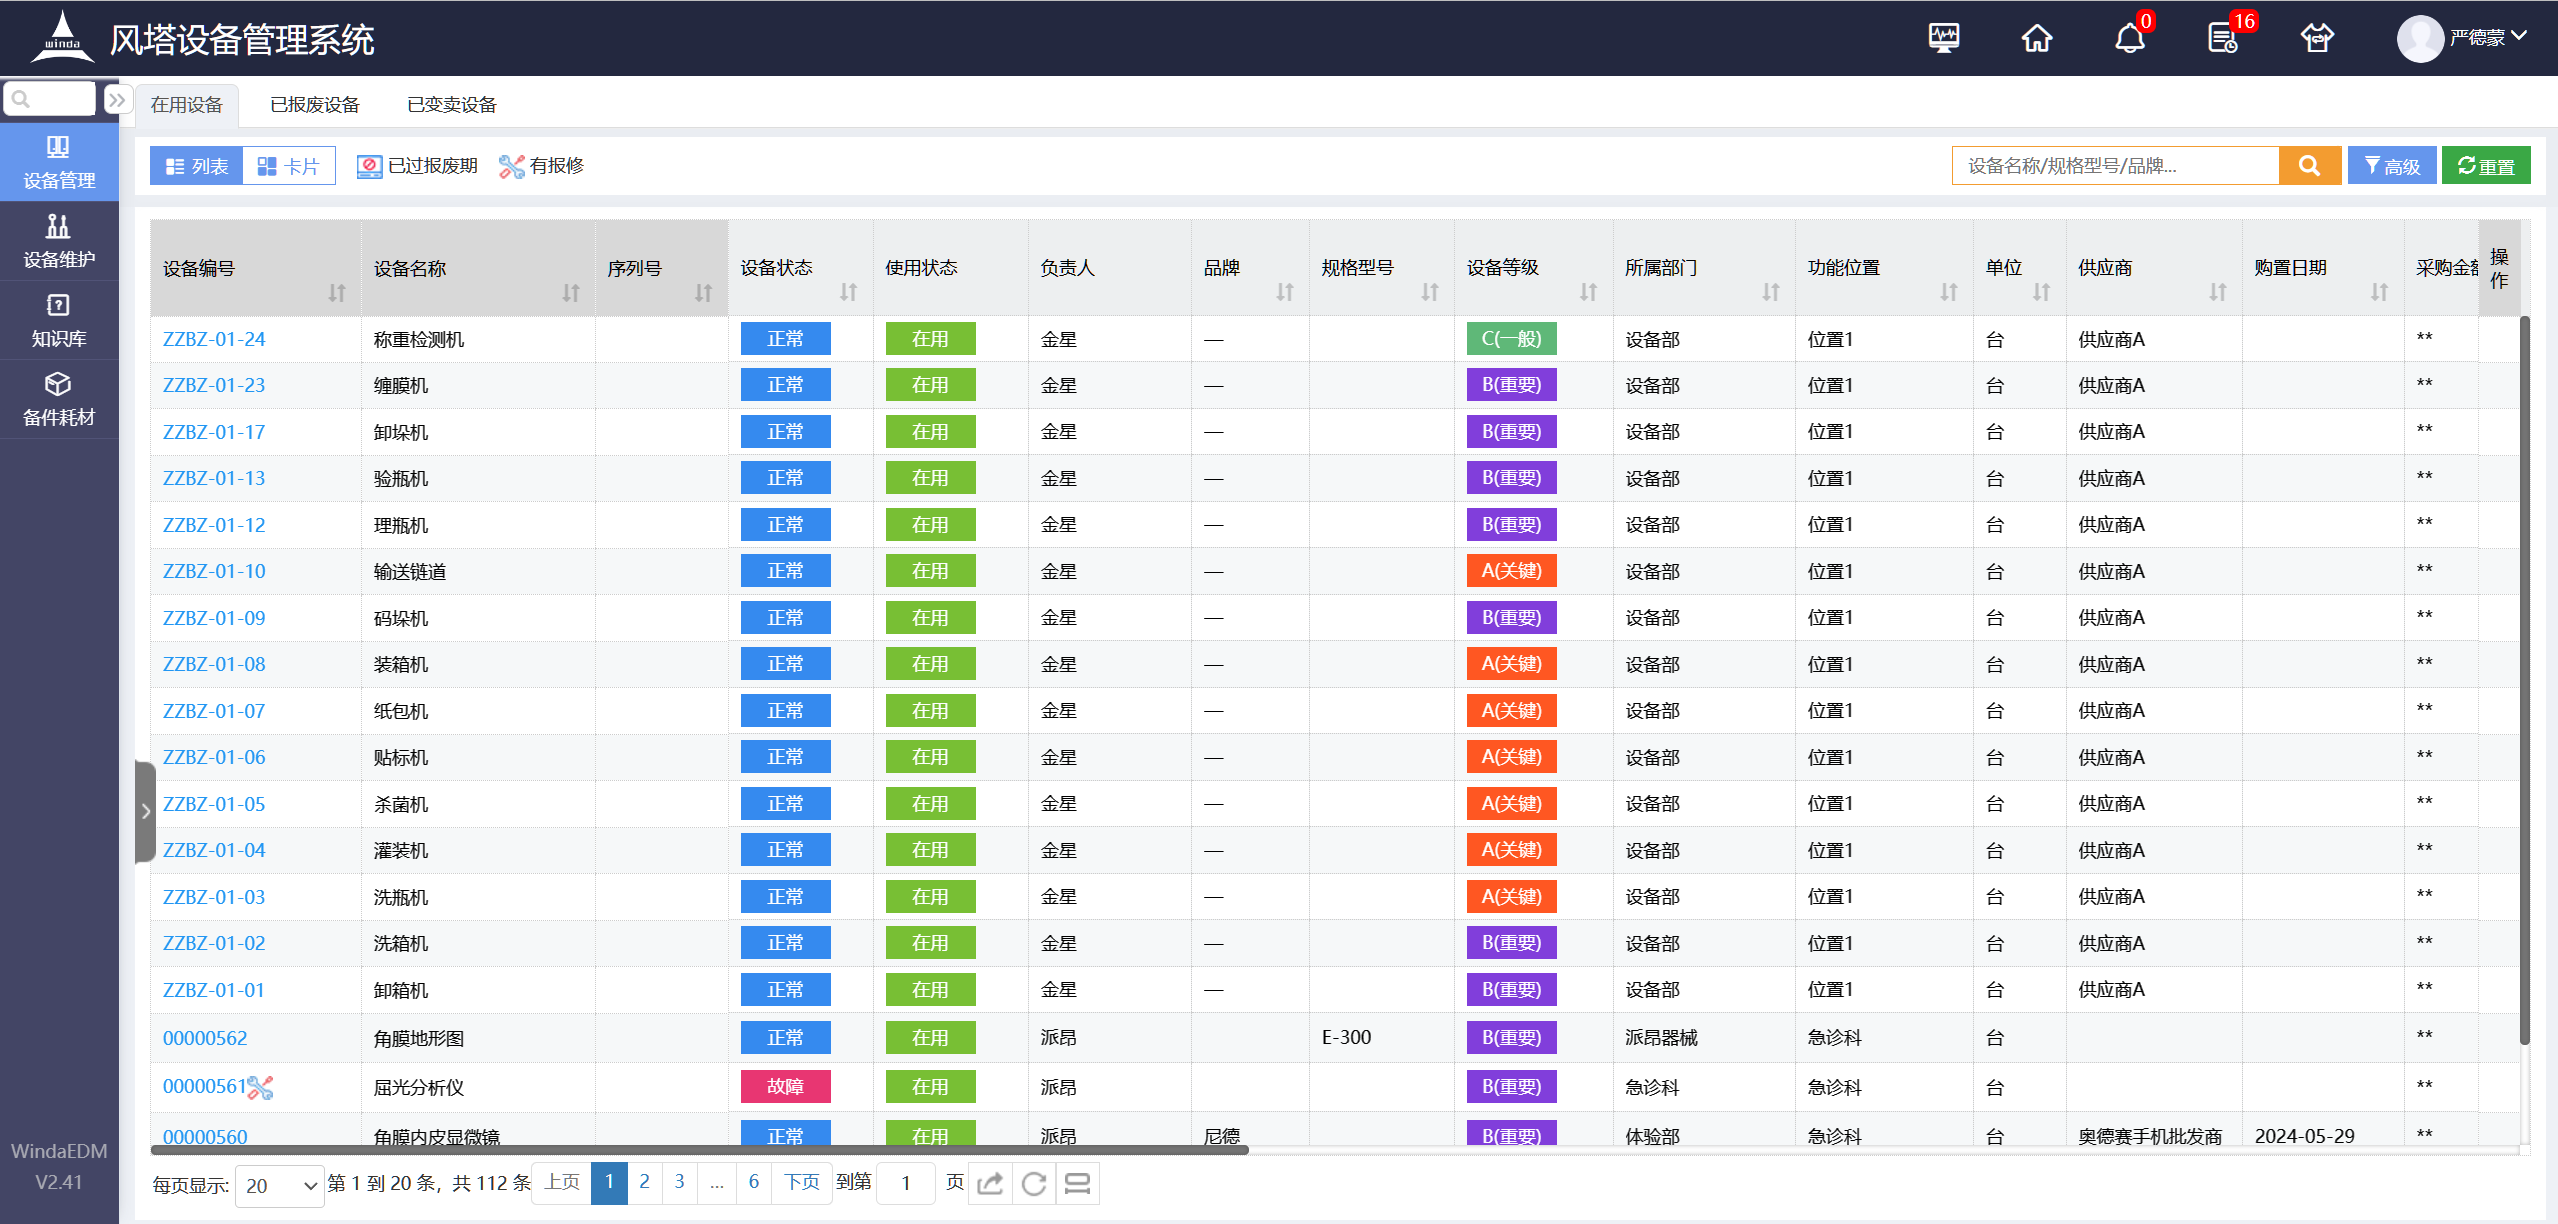The width and height of the screenshot is (2558, 1224).
Task: Click the orange search button
Action: pyautogui.click(x=2309, y=166)
